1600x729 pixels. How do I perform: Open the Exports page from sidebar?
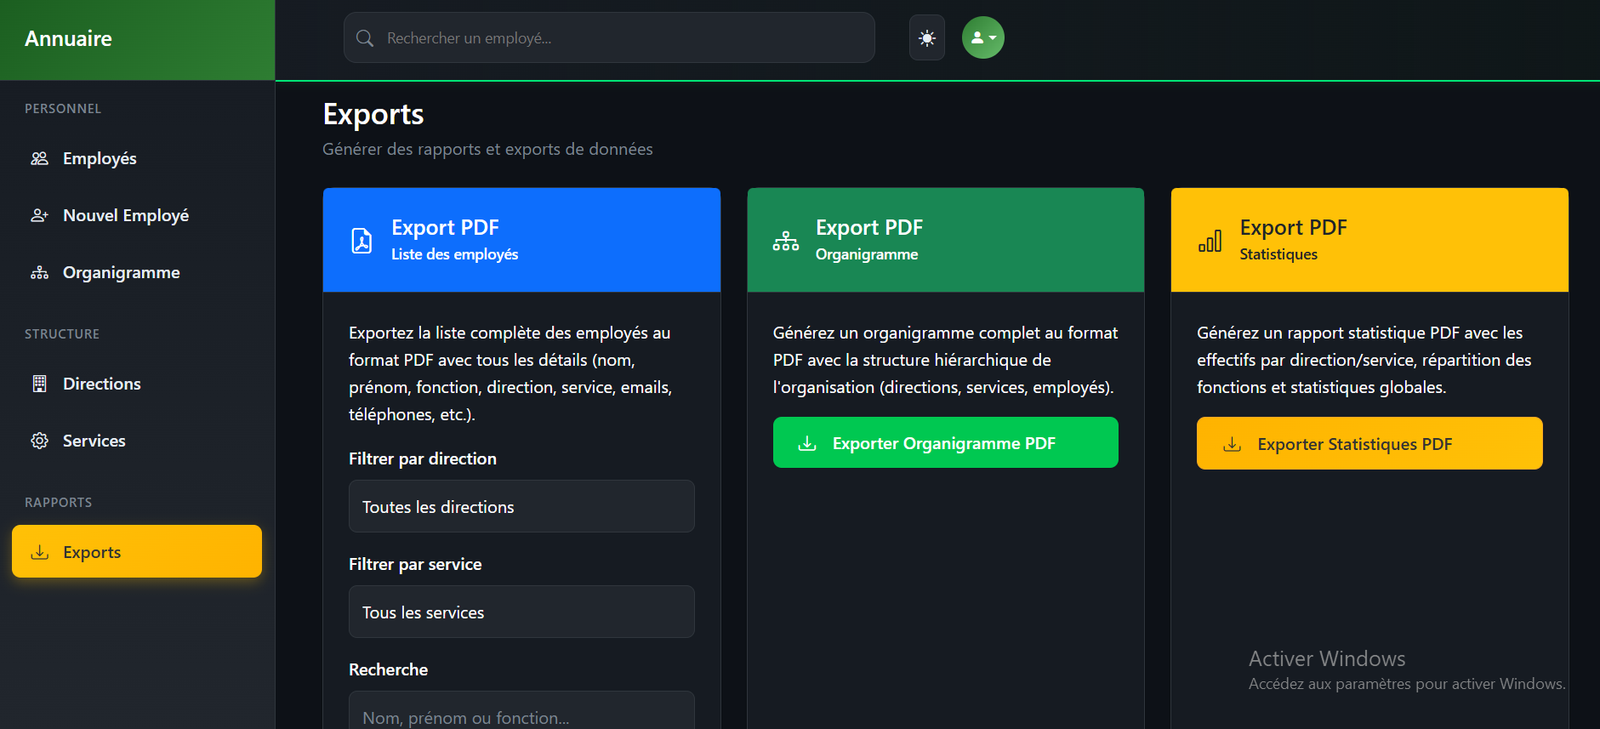(x=136, y=552)
